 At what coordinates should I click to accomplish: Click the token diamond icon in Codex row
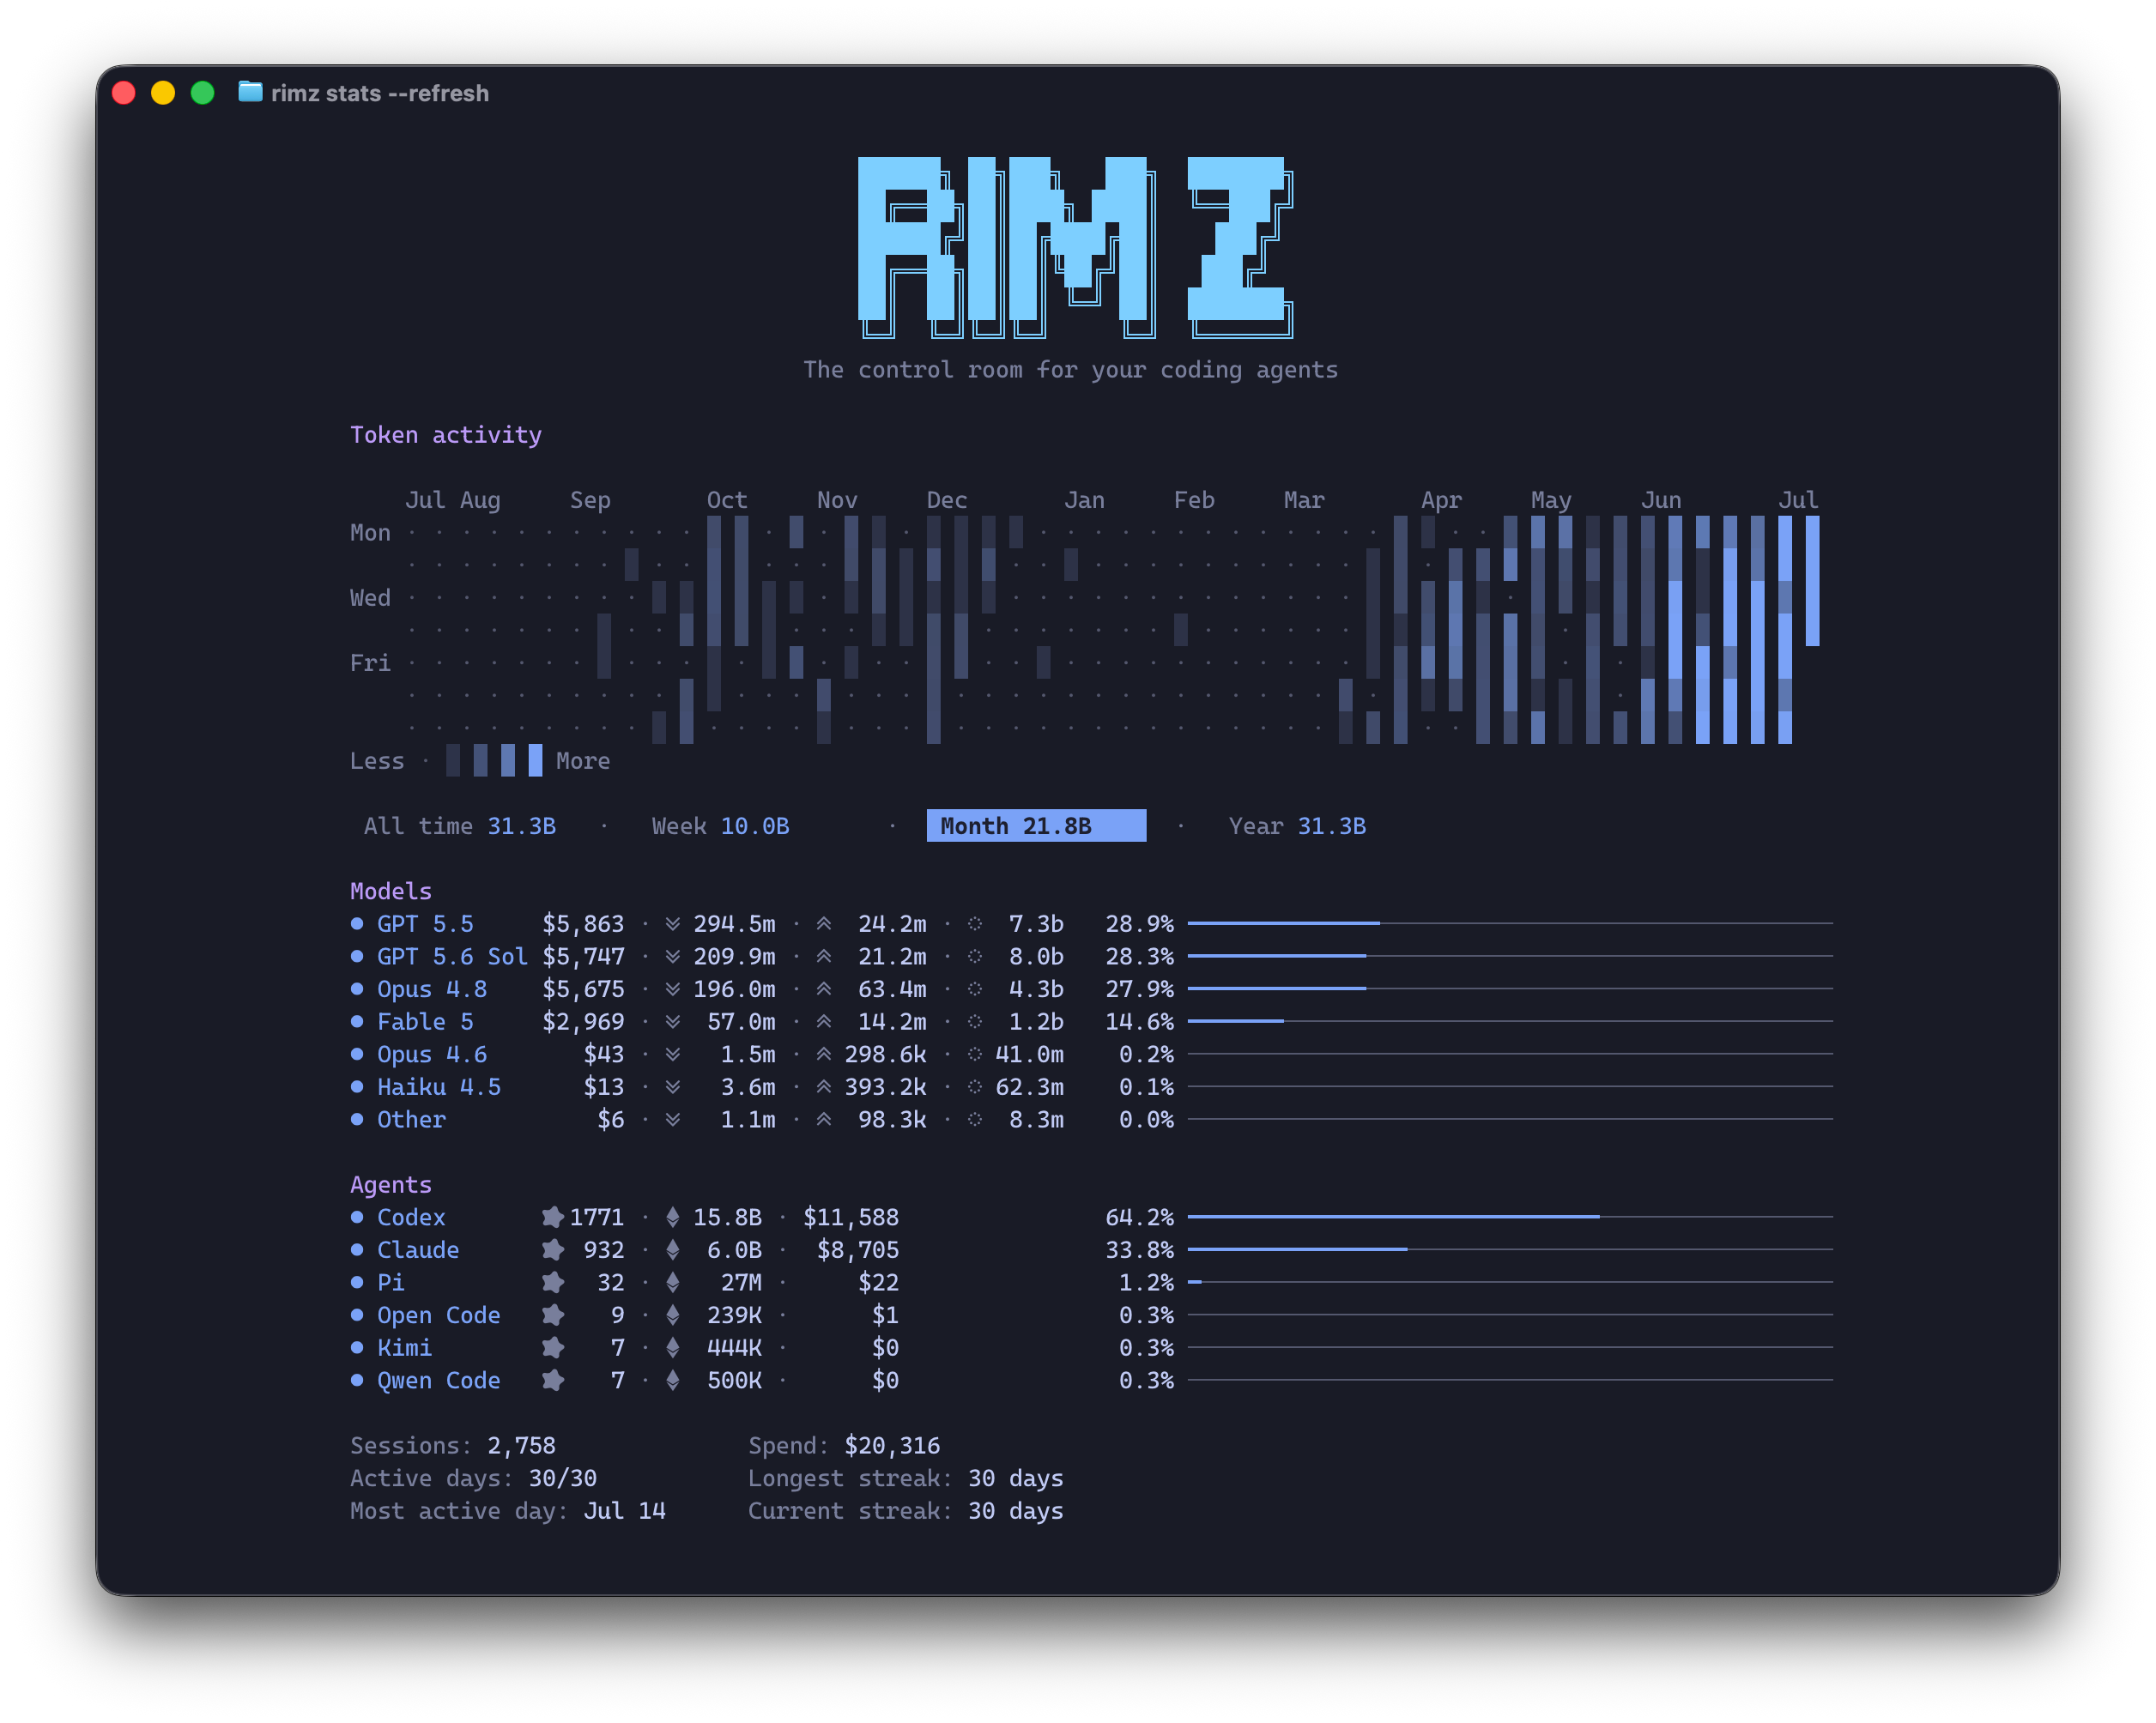(x=673, y=1217)
